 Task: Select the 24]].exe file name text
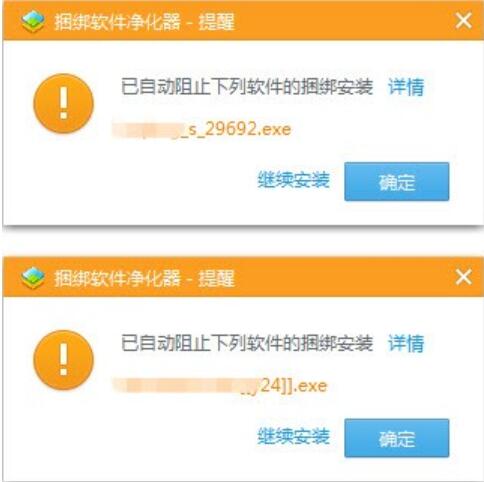[x=220, y=386]
